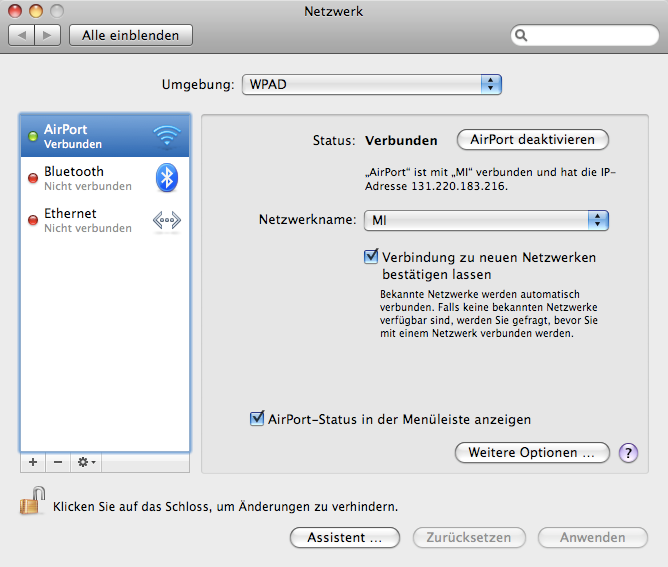Click the Ethernet arrows icon
The image size is (668, 567).
[167, 220]
